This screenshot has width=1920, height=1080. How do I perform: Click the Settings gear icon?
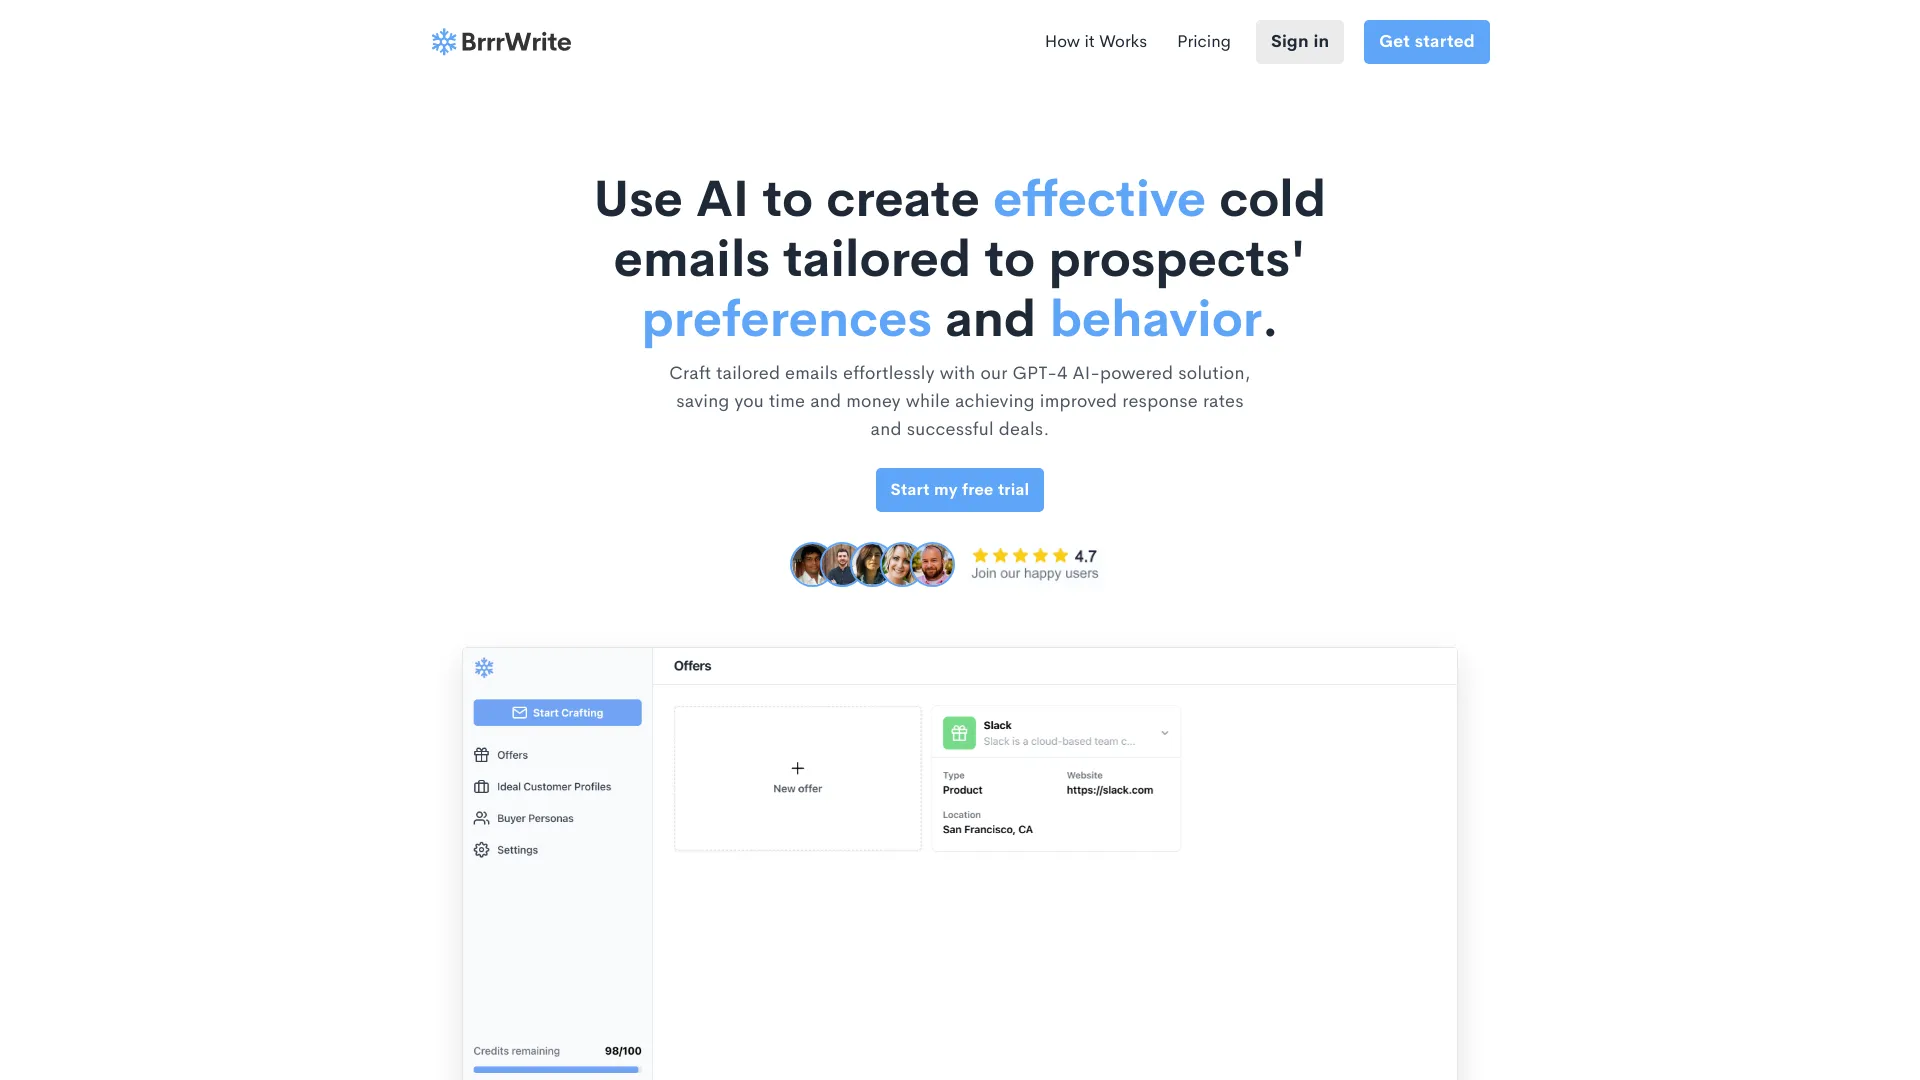pyautogui.click(x=481, y=849)
